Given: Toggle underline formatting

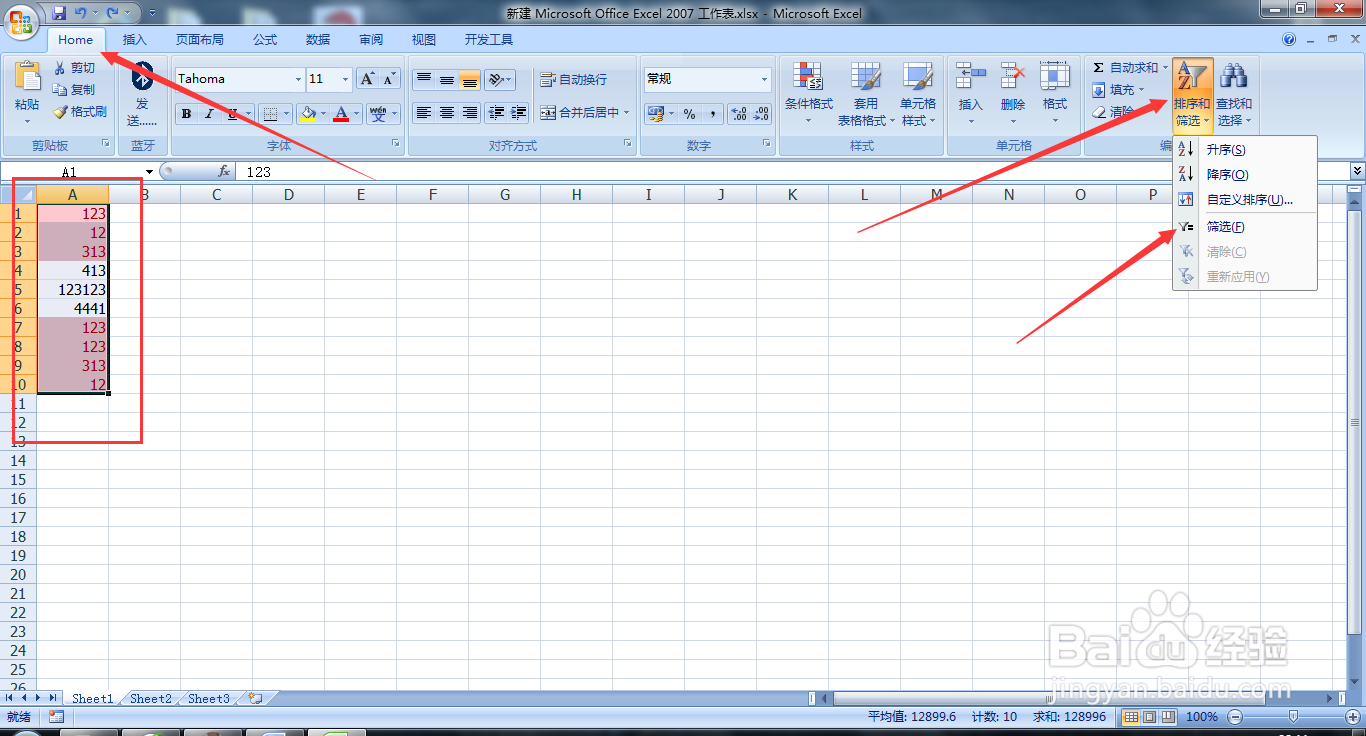Looking at the screenshot, I should tap(232, 114).
